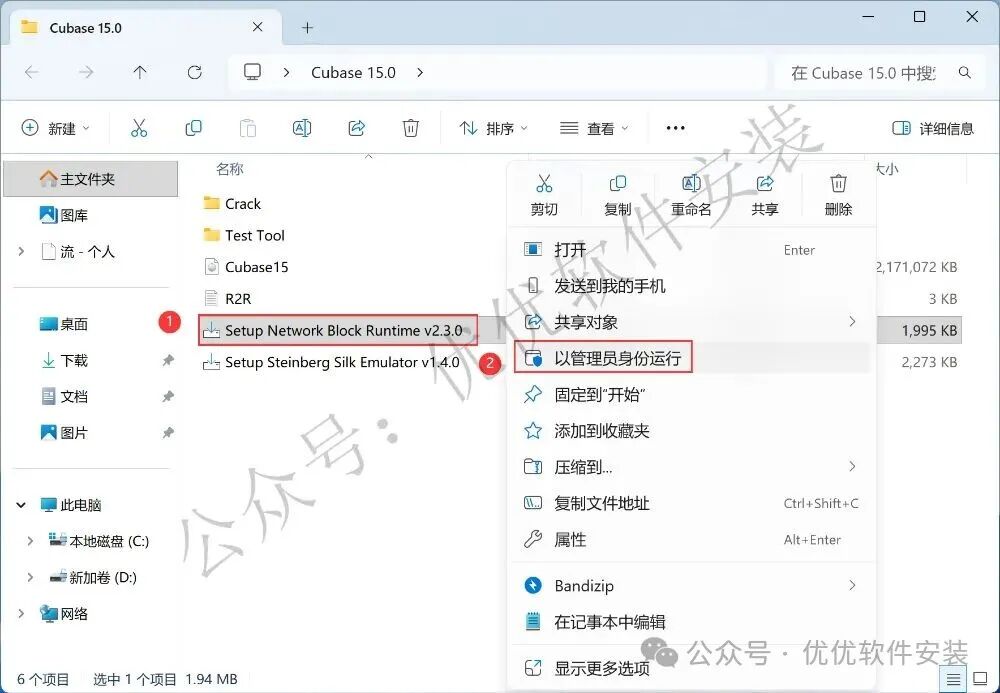Expand the 网络 tree node

tap(22, 613)
